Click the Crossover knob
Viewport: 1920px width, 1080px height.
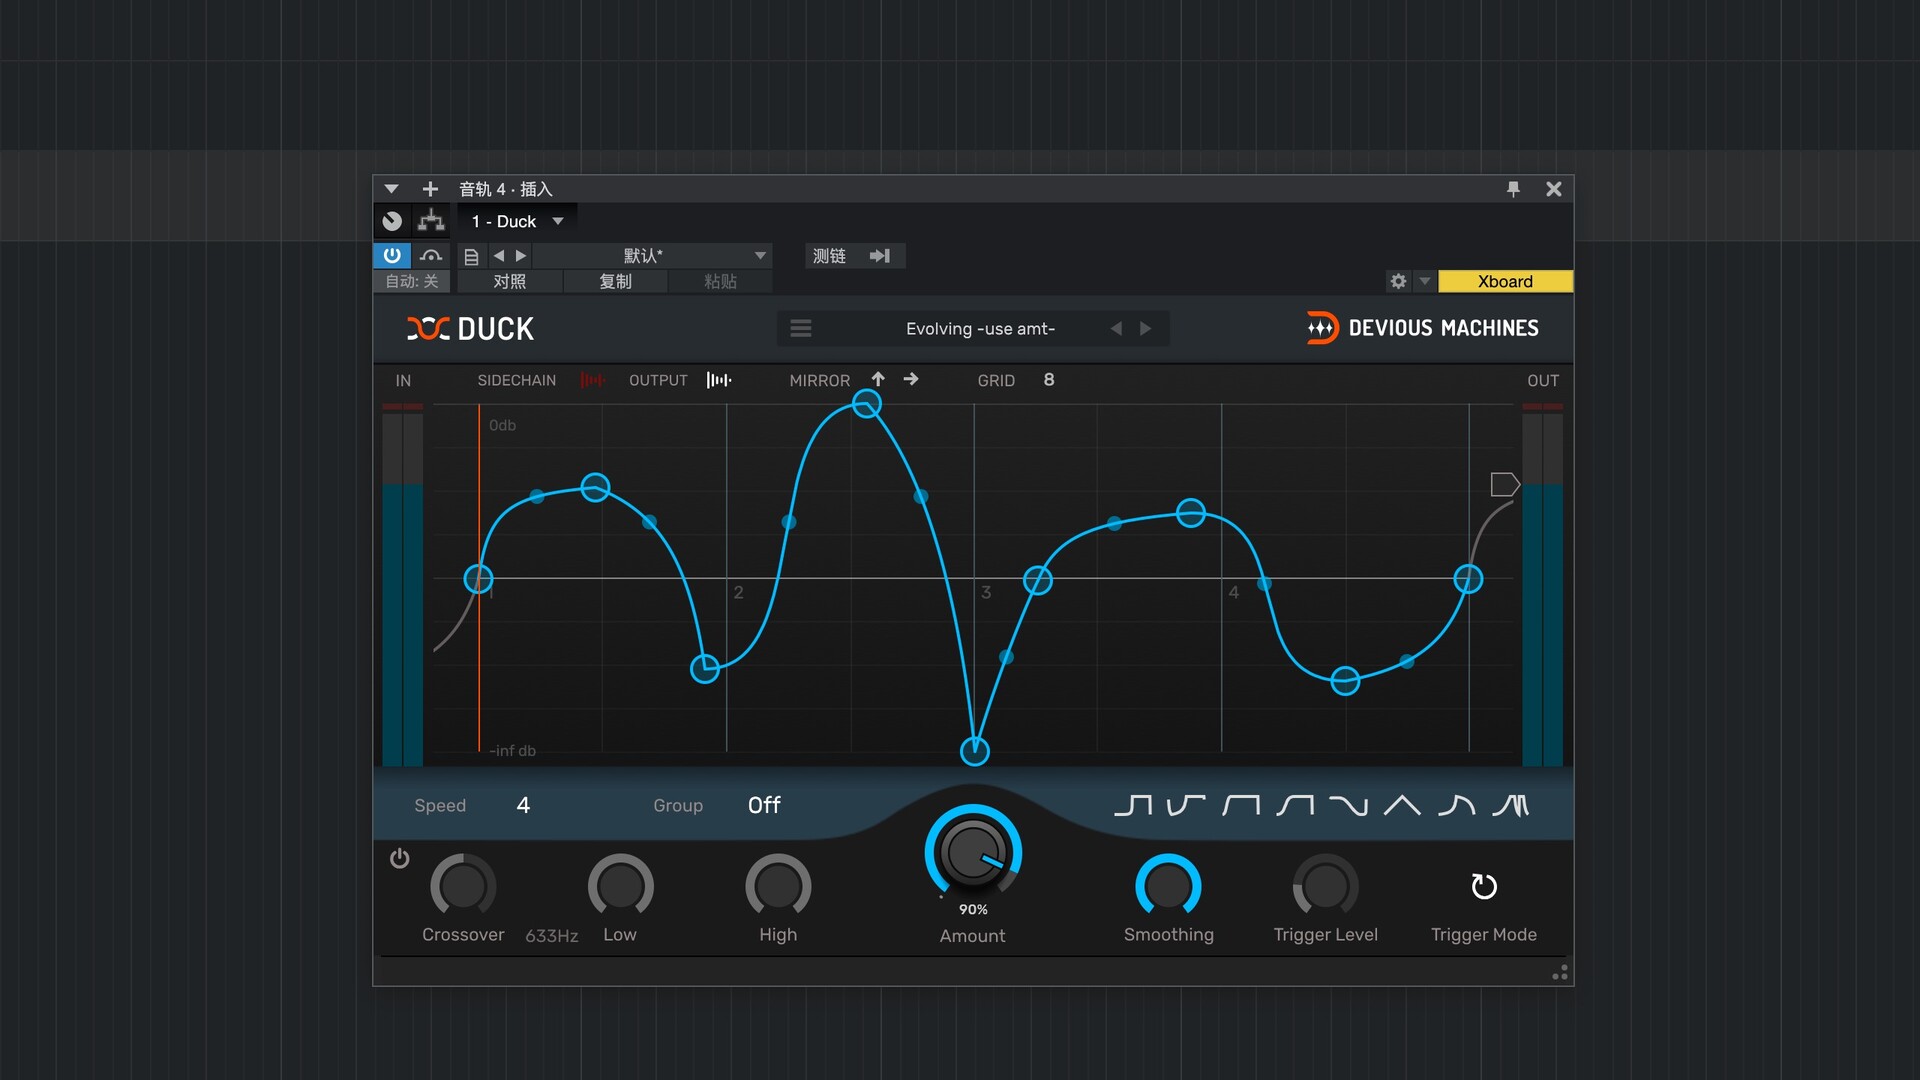(463, 886)
